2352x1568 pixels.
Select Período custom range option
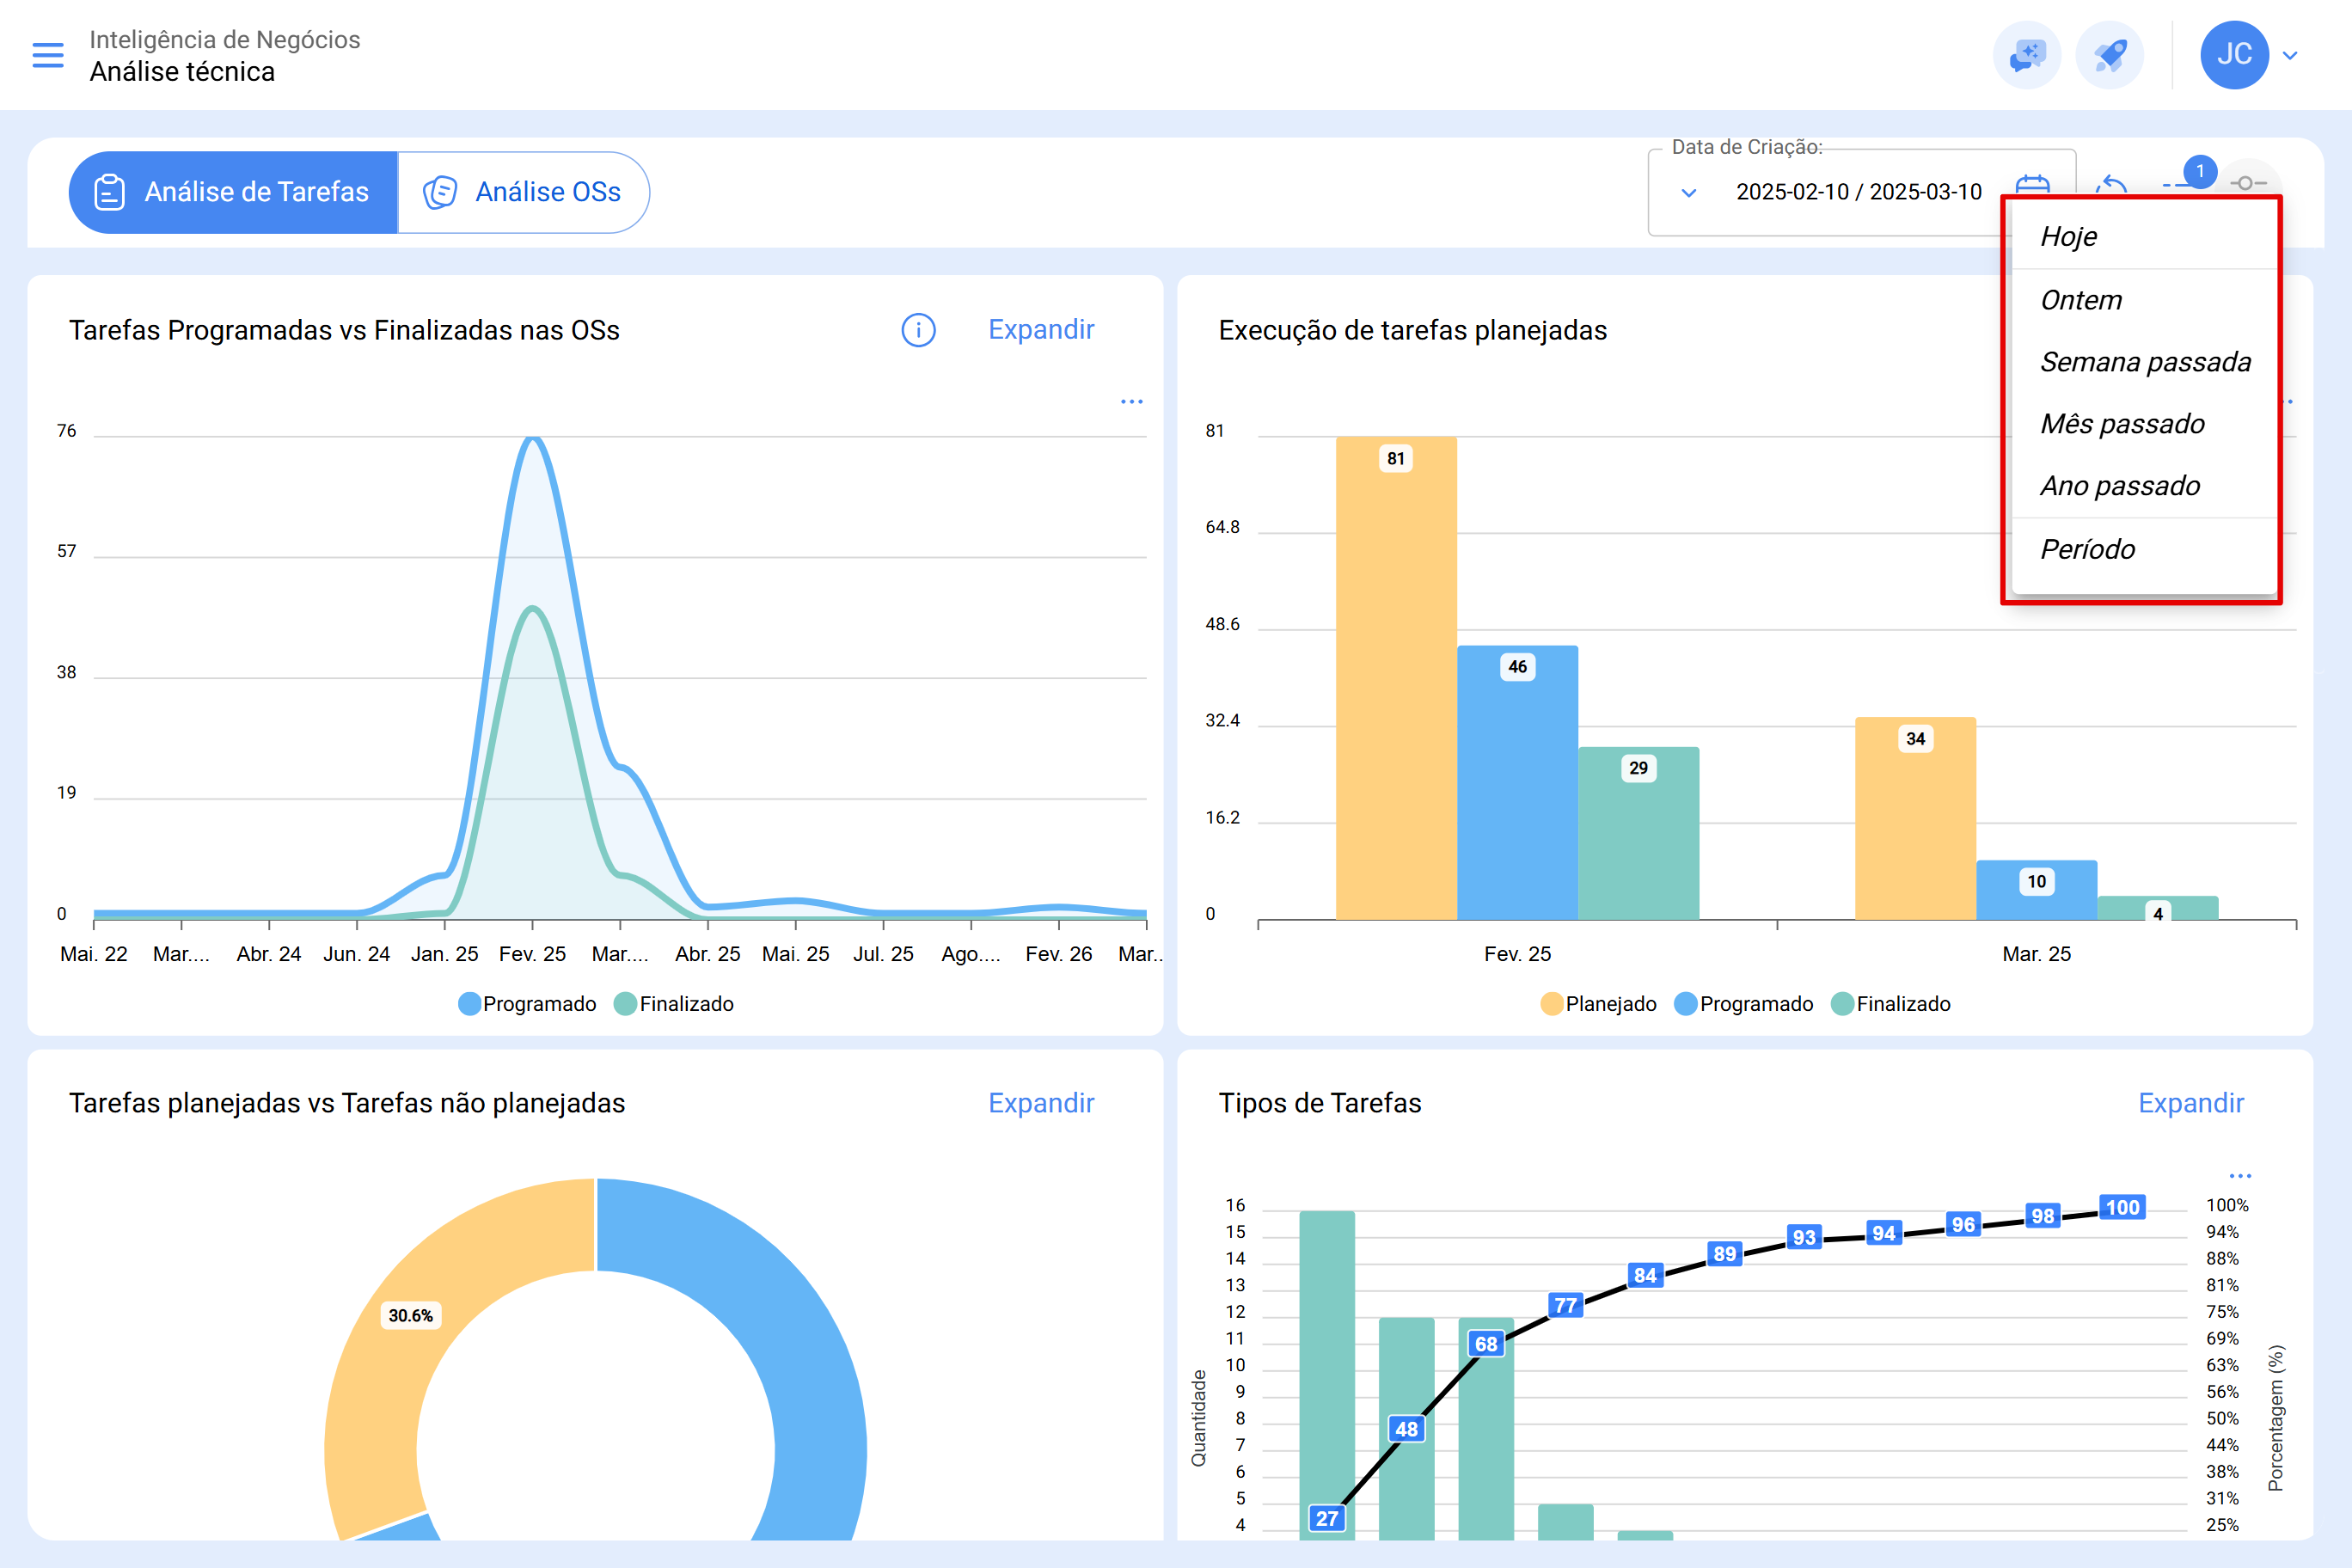tap(2142, 549)
